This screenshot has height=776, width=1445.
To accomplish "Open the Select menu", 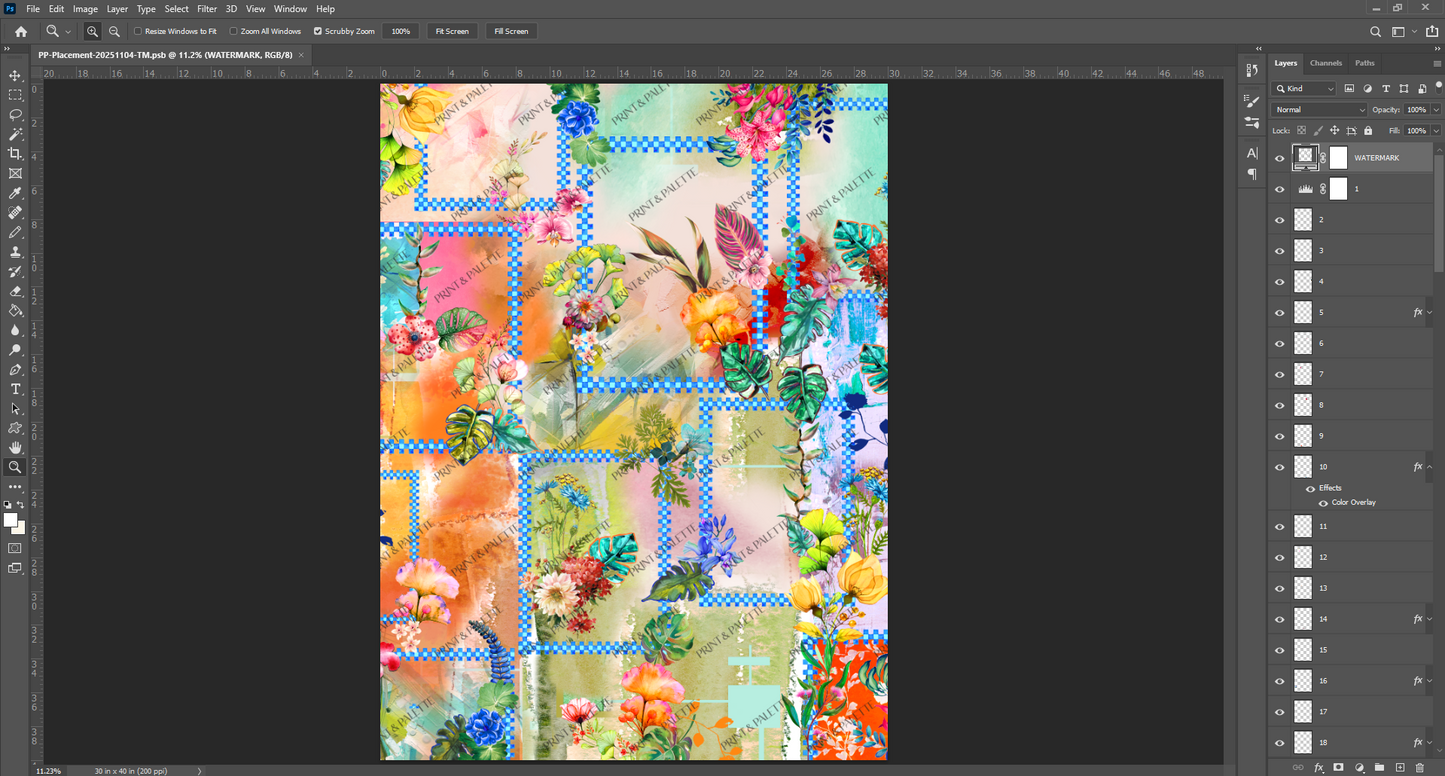I will tap(177, 9).
